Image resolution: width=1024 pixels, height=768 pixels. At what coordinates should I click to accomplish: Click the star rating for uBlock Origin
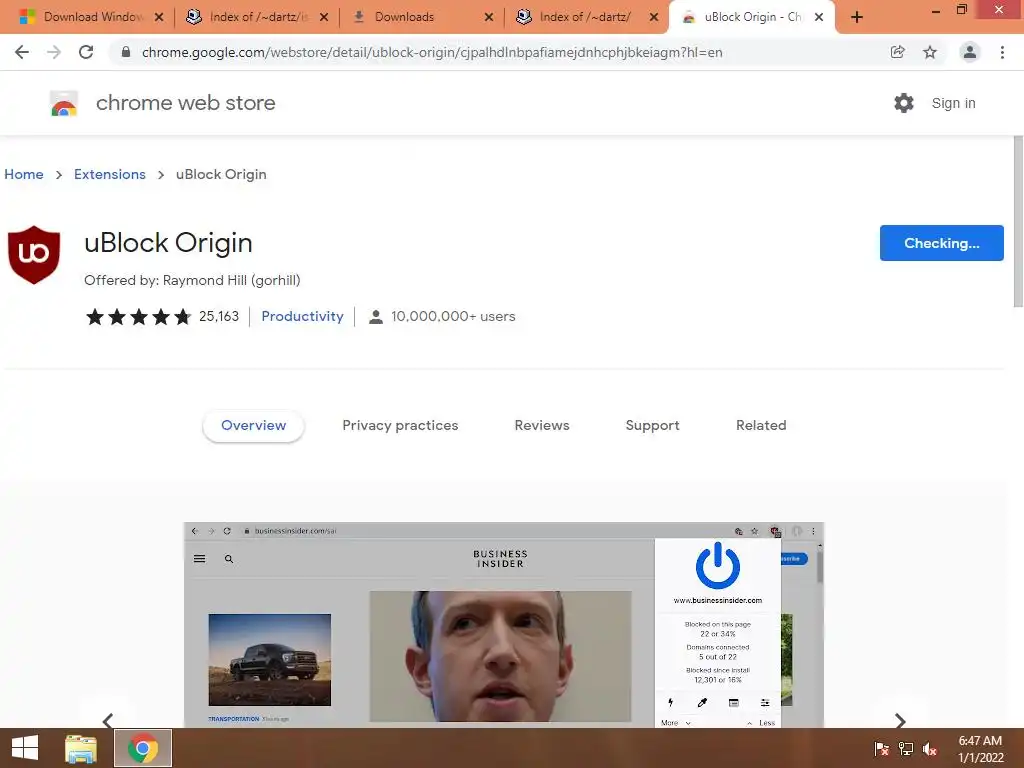pos(138,317)
